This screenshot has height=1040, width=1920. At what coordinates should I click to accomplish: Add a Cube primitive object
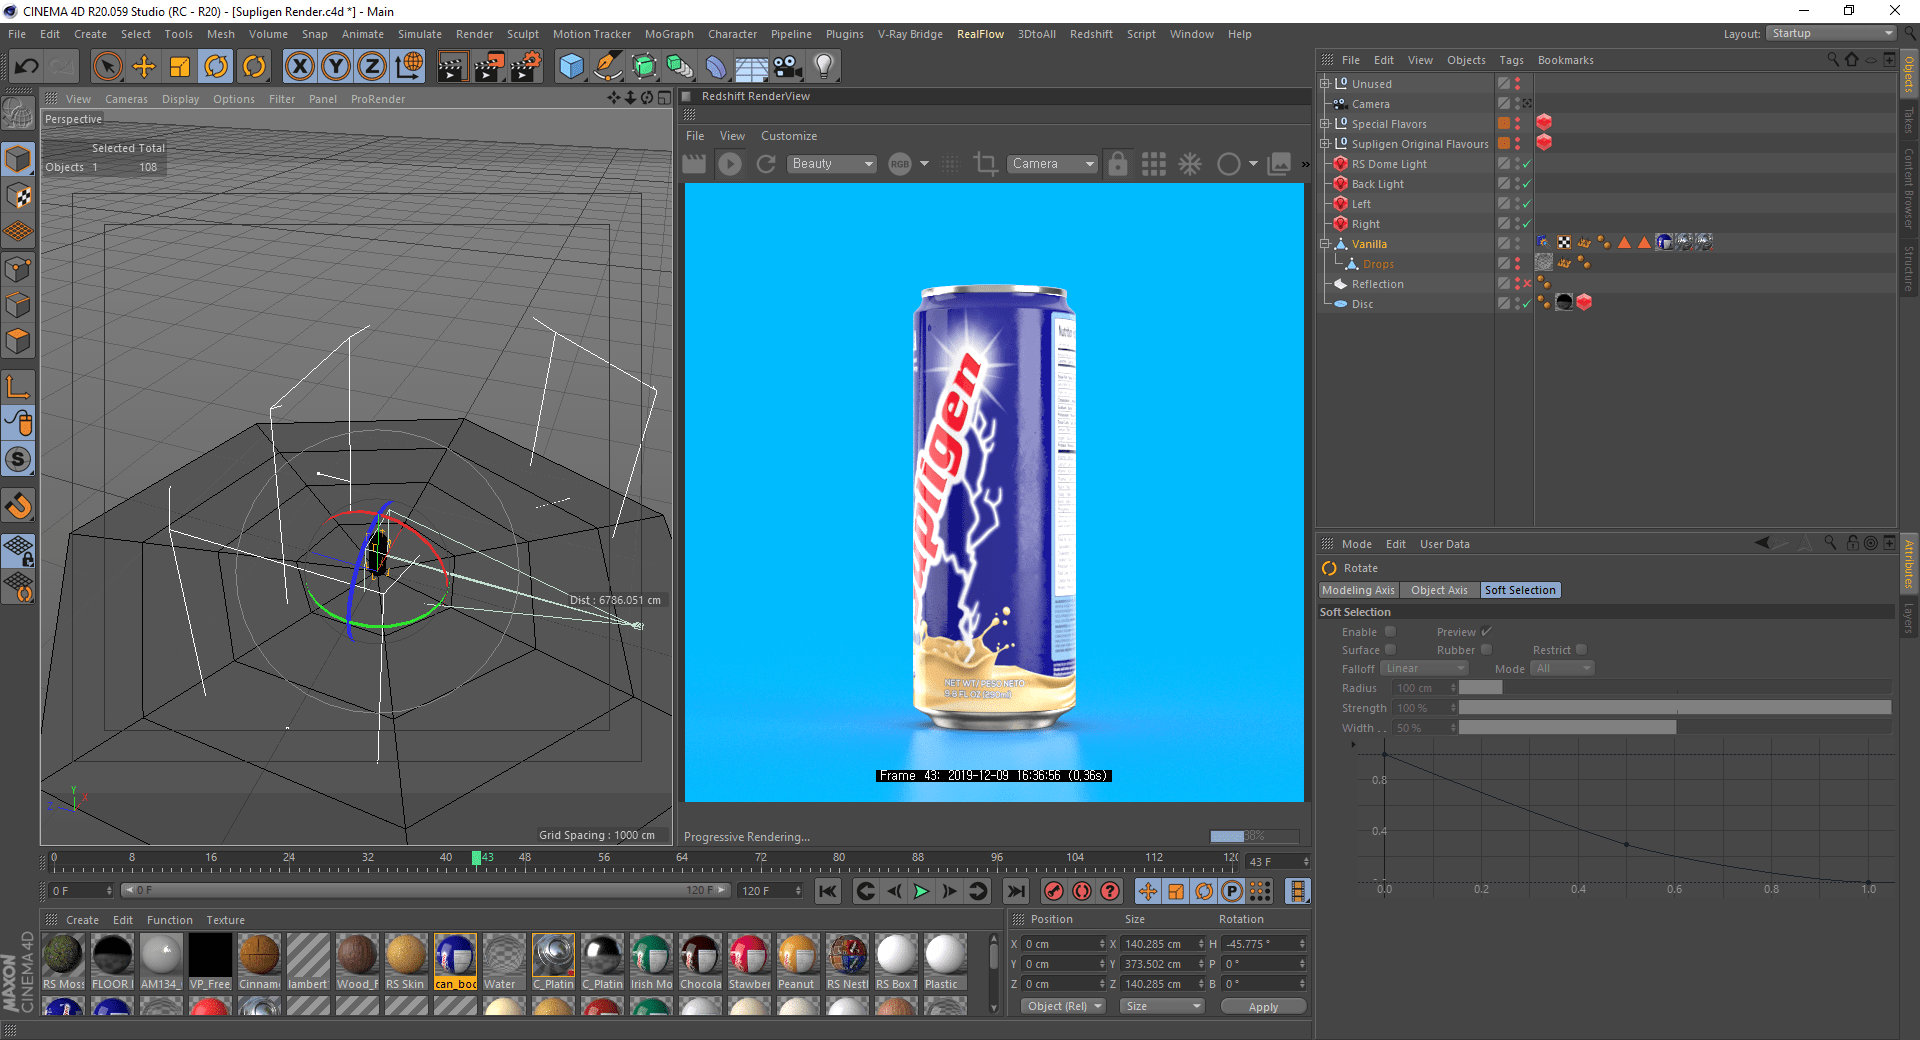pos(571,67)
